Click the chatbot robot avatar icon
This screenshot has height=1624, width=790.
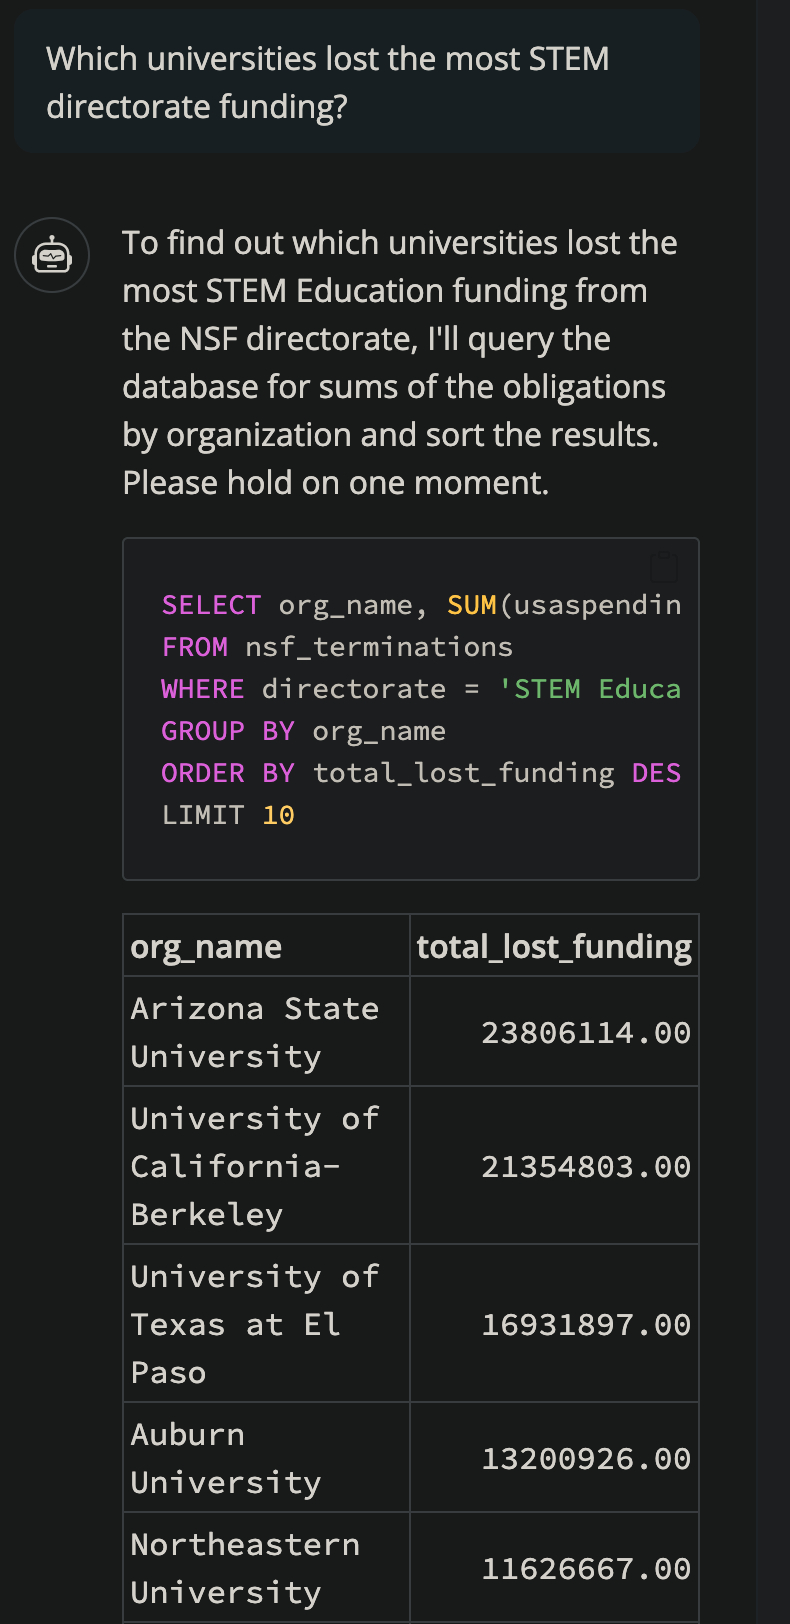52,256
